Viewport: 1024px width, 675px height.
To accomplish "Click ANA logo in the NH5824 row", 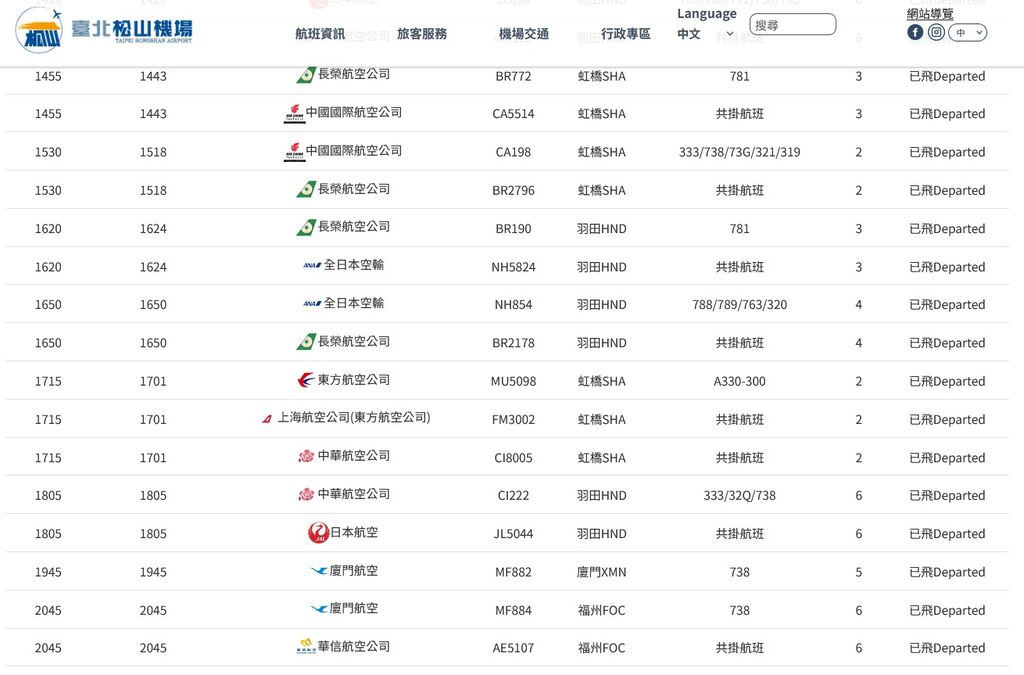I will [x=312, y=265].
